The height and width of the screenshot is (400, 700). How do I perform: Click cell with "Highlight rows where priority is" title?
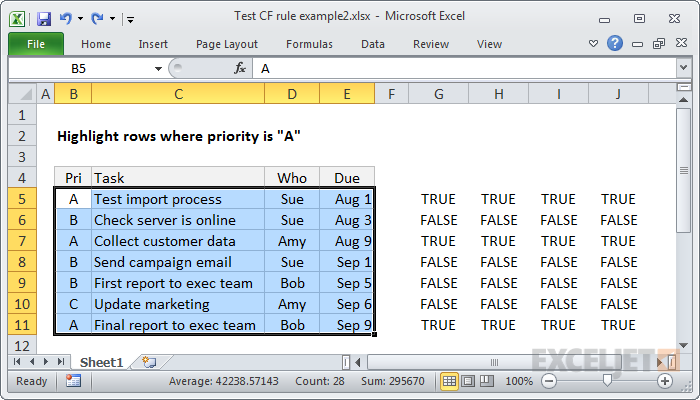coord(179,136)
